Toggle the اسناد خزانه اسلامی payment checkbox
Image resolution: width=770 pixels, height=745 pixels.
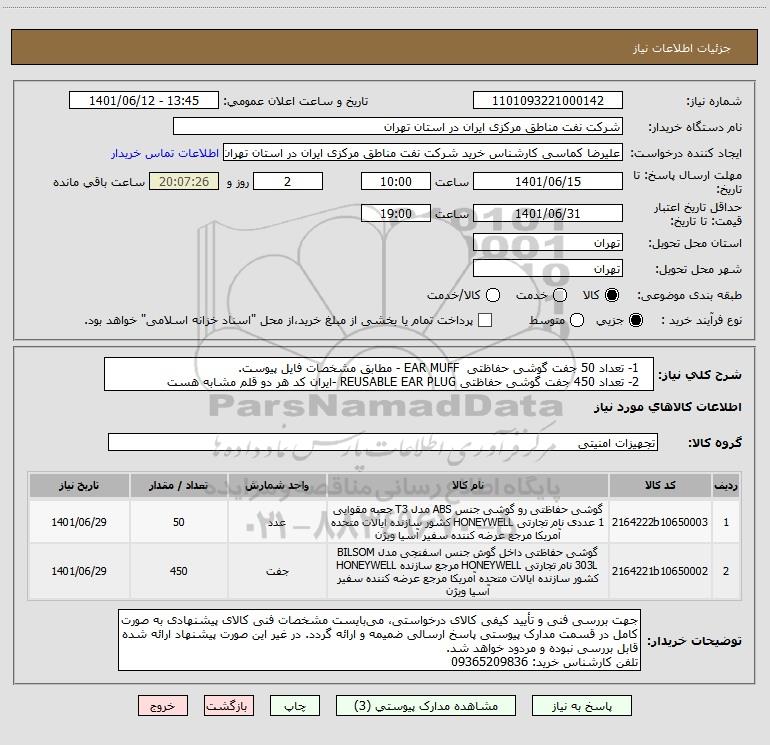[x=485, y=320]
